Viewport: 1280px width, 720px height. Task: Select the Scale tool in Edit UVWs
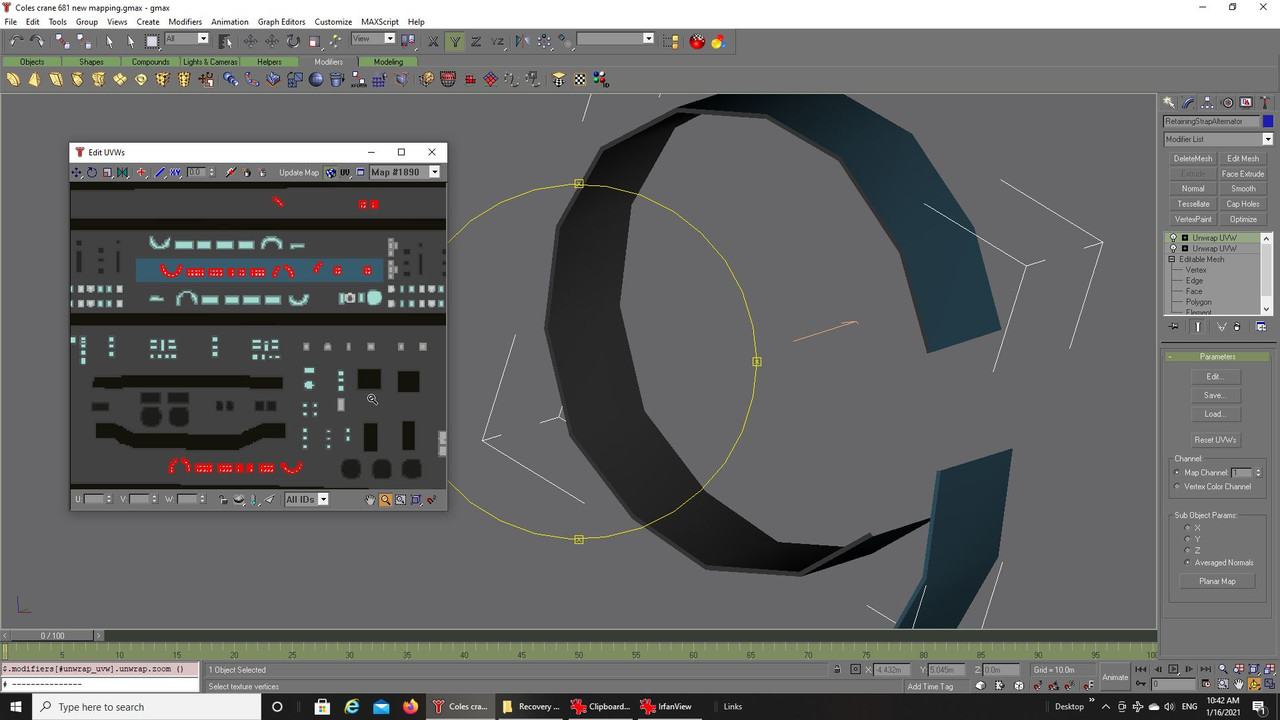pyautogui.click(x=107, y=172)
